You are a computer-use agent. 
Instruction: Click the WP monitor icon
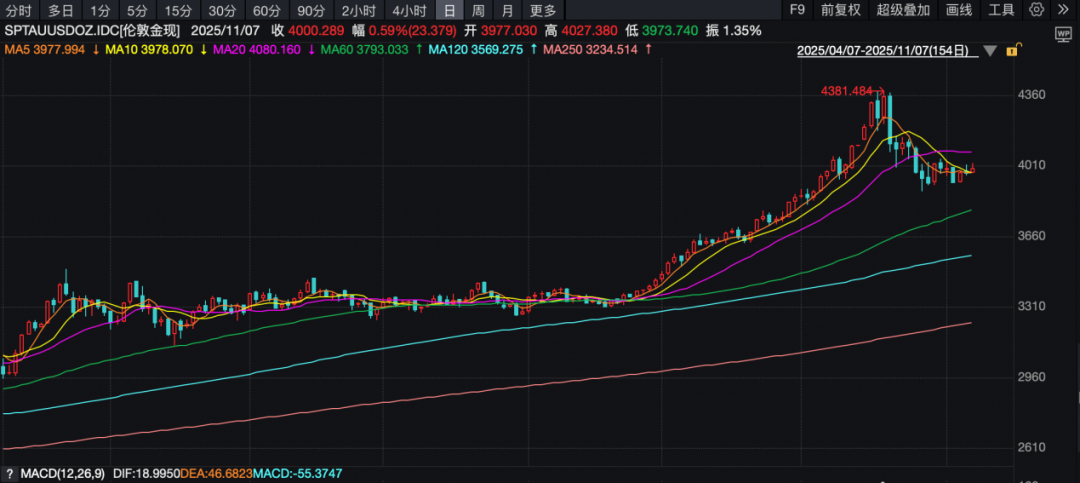point(1062,33)
